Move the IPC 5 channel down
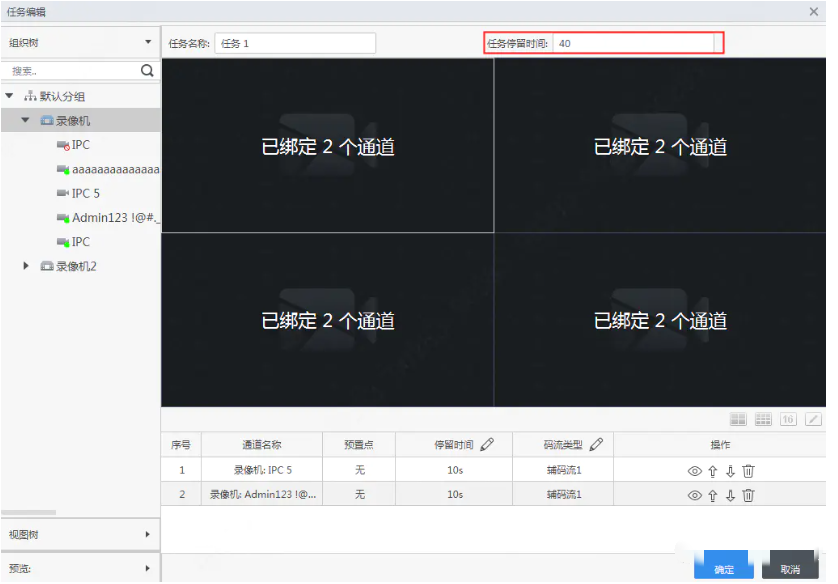This screenshot has height=584, width=838. 731,470
